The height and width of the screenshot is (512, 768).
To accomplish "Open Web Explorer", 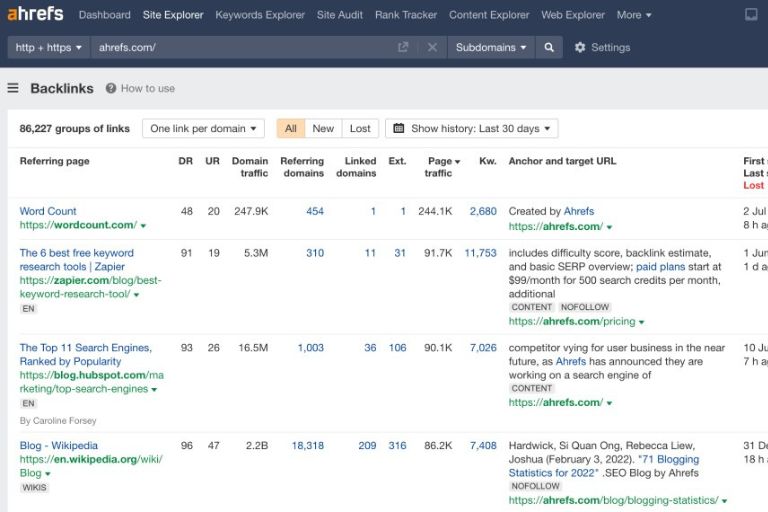I will [x=573, y=15].
